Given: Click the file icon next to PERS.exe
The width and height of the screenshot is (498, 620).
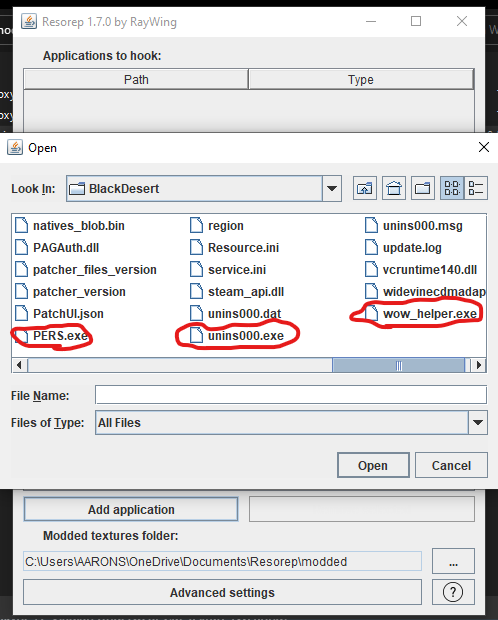Looking at the screenshot, I should coord(21,336).
